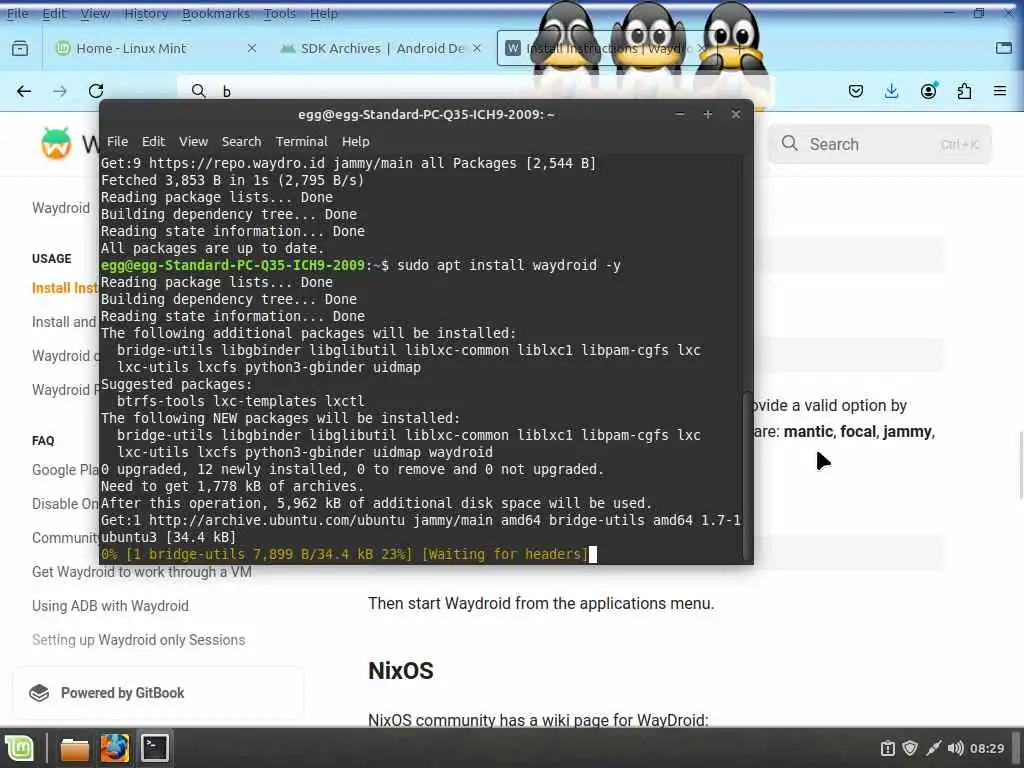This screenshot has width=1024, height=768.
Task: Open the Firefox Edit menu
Action: pos(54,13)
